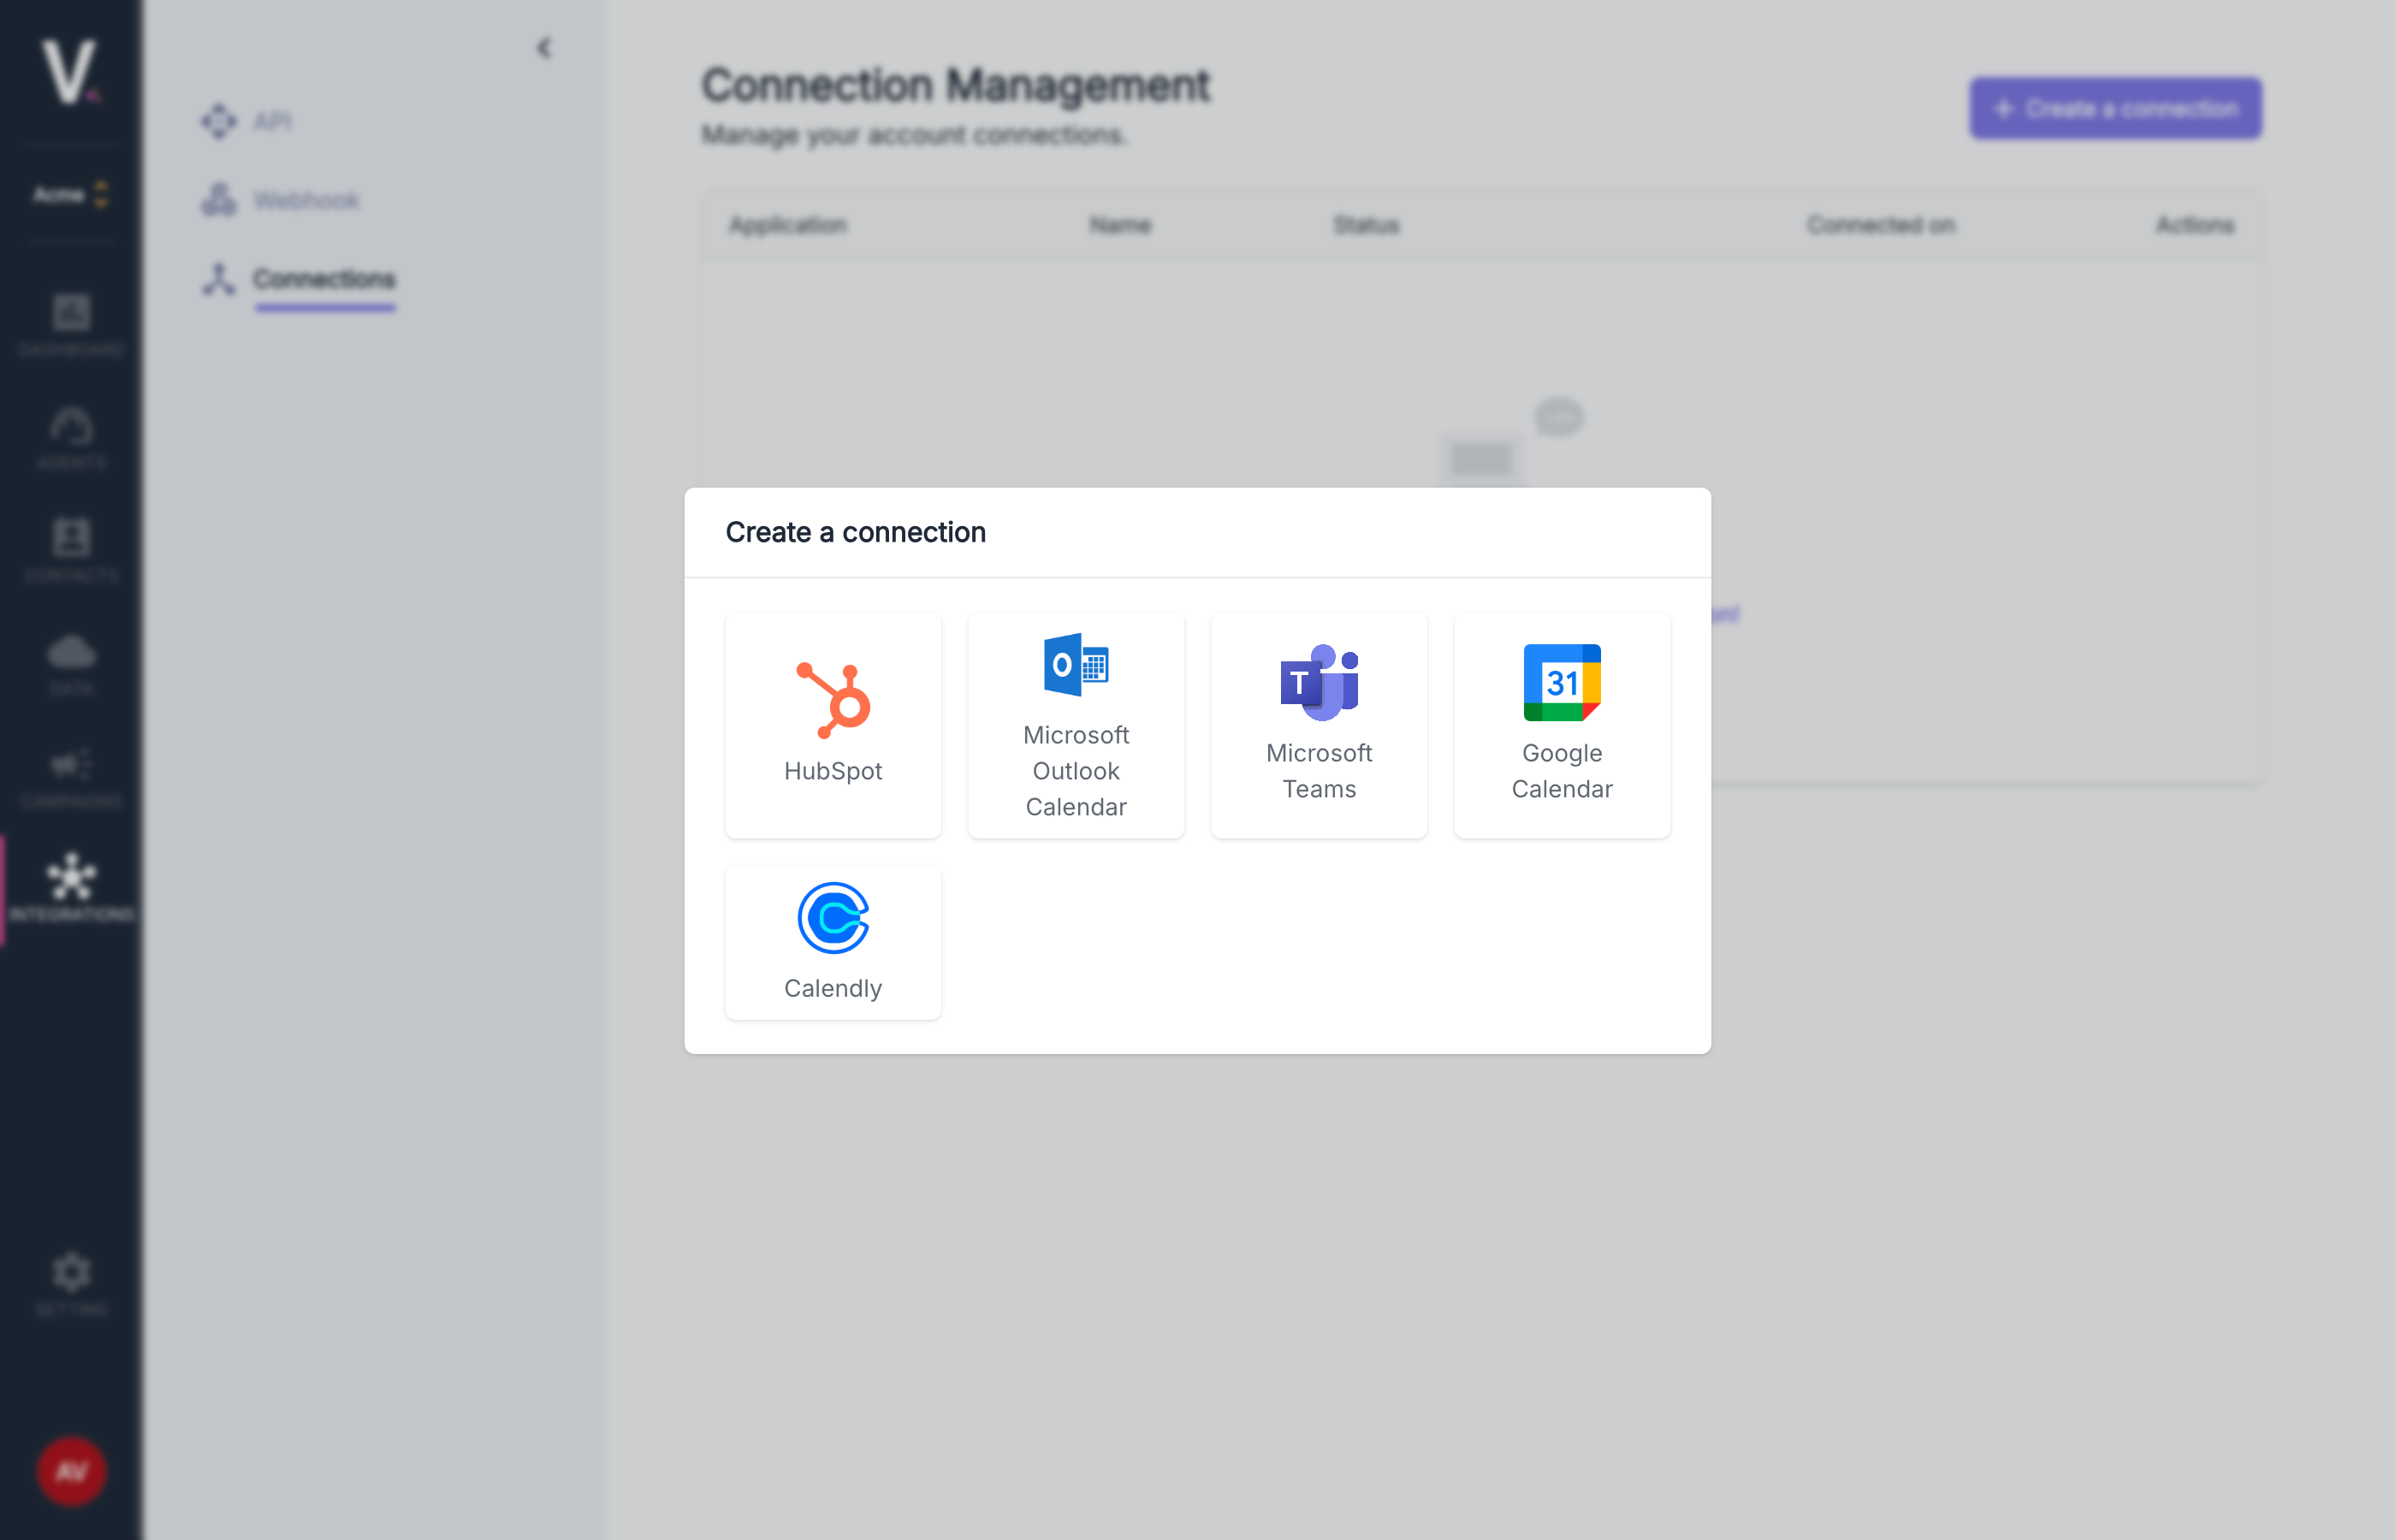Open Settings via the gear icon
2396x1540 pixels.
coord(70,1277)
